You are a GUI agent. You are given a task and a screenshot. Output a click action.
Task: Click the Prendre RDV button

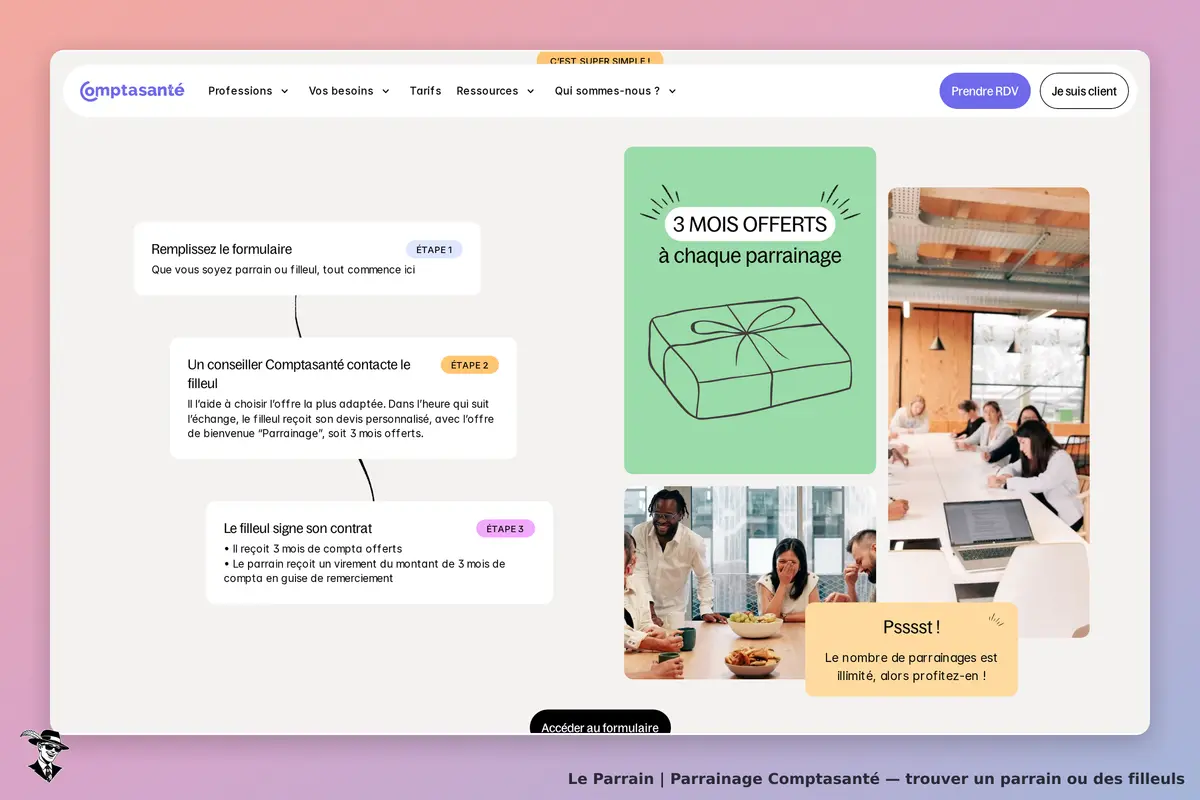pos(985,91)
